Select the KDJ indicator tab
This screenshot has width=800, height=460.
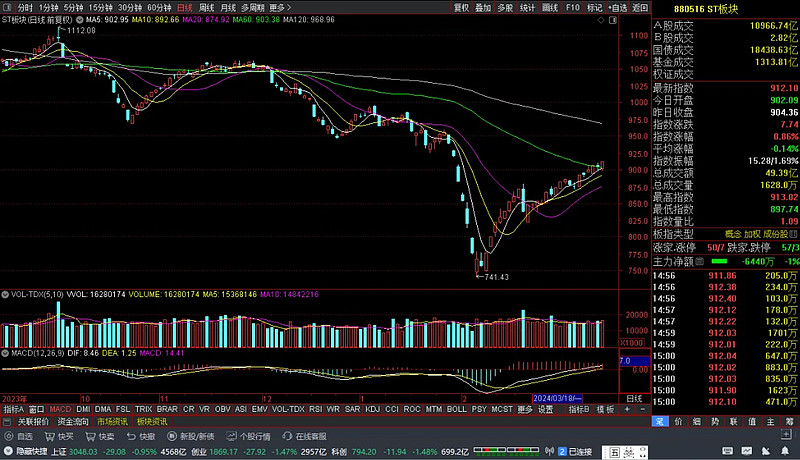tap(372, 409)
